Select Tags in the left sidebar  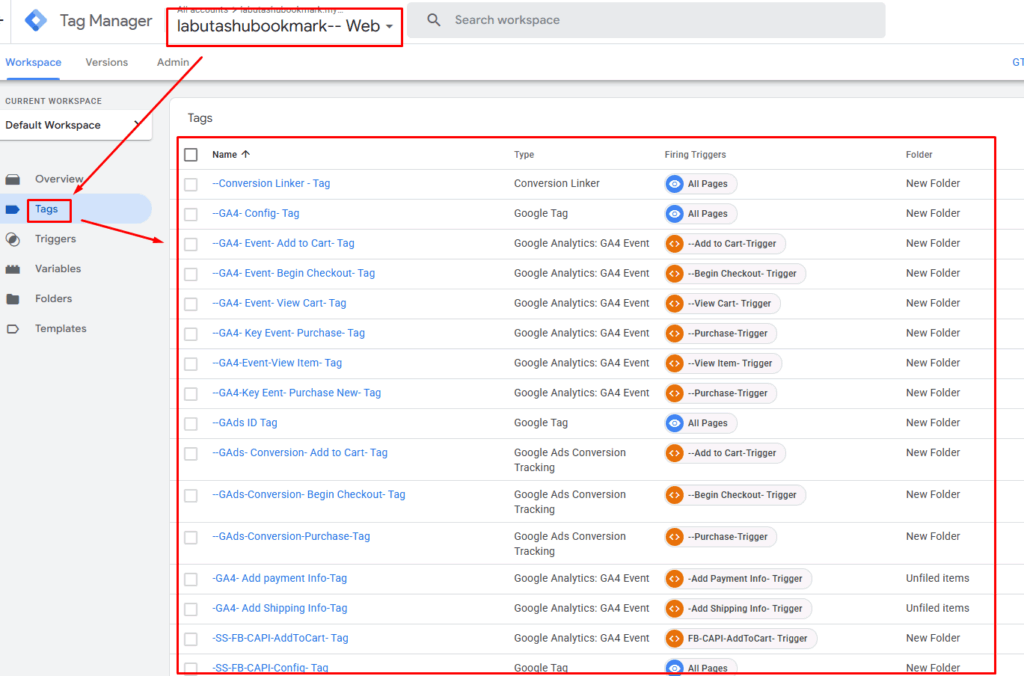coord(47,209)
